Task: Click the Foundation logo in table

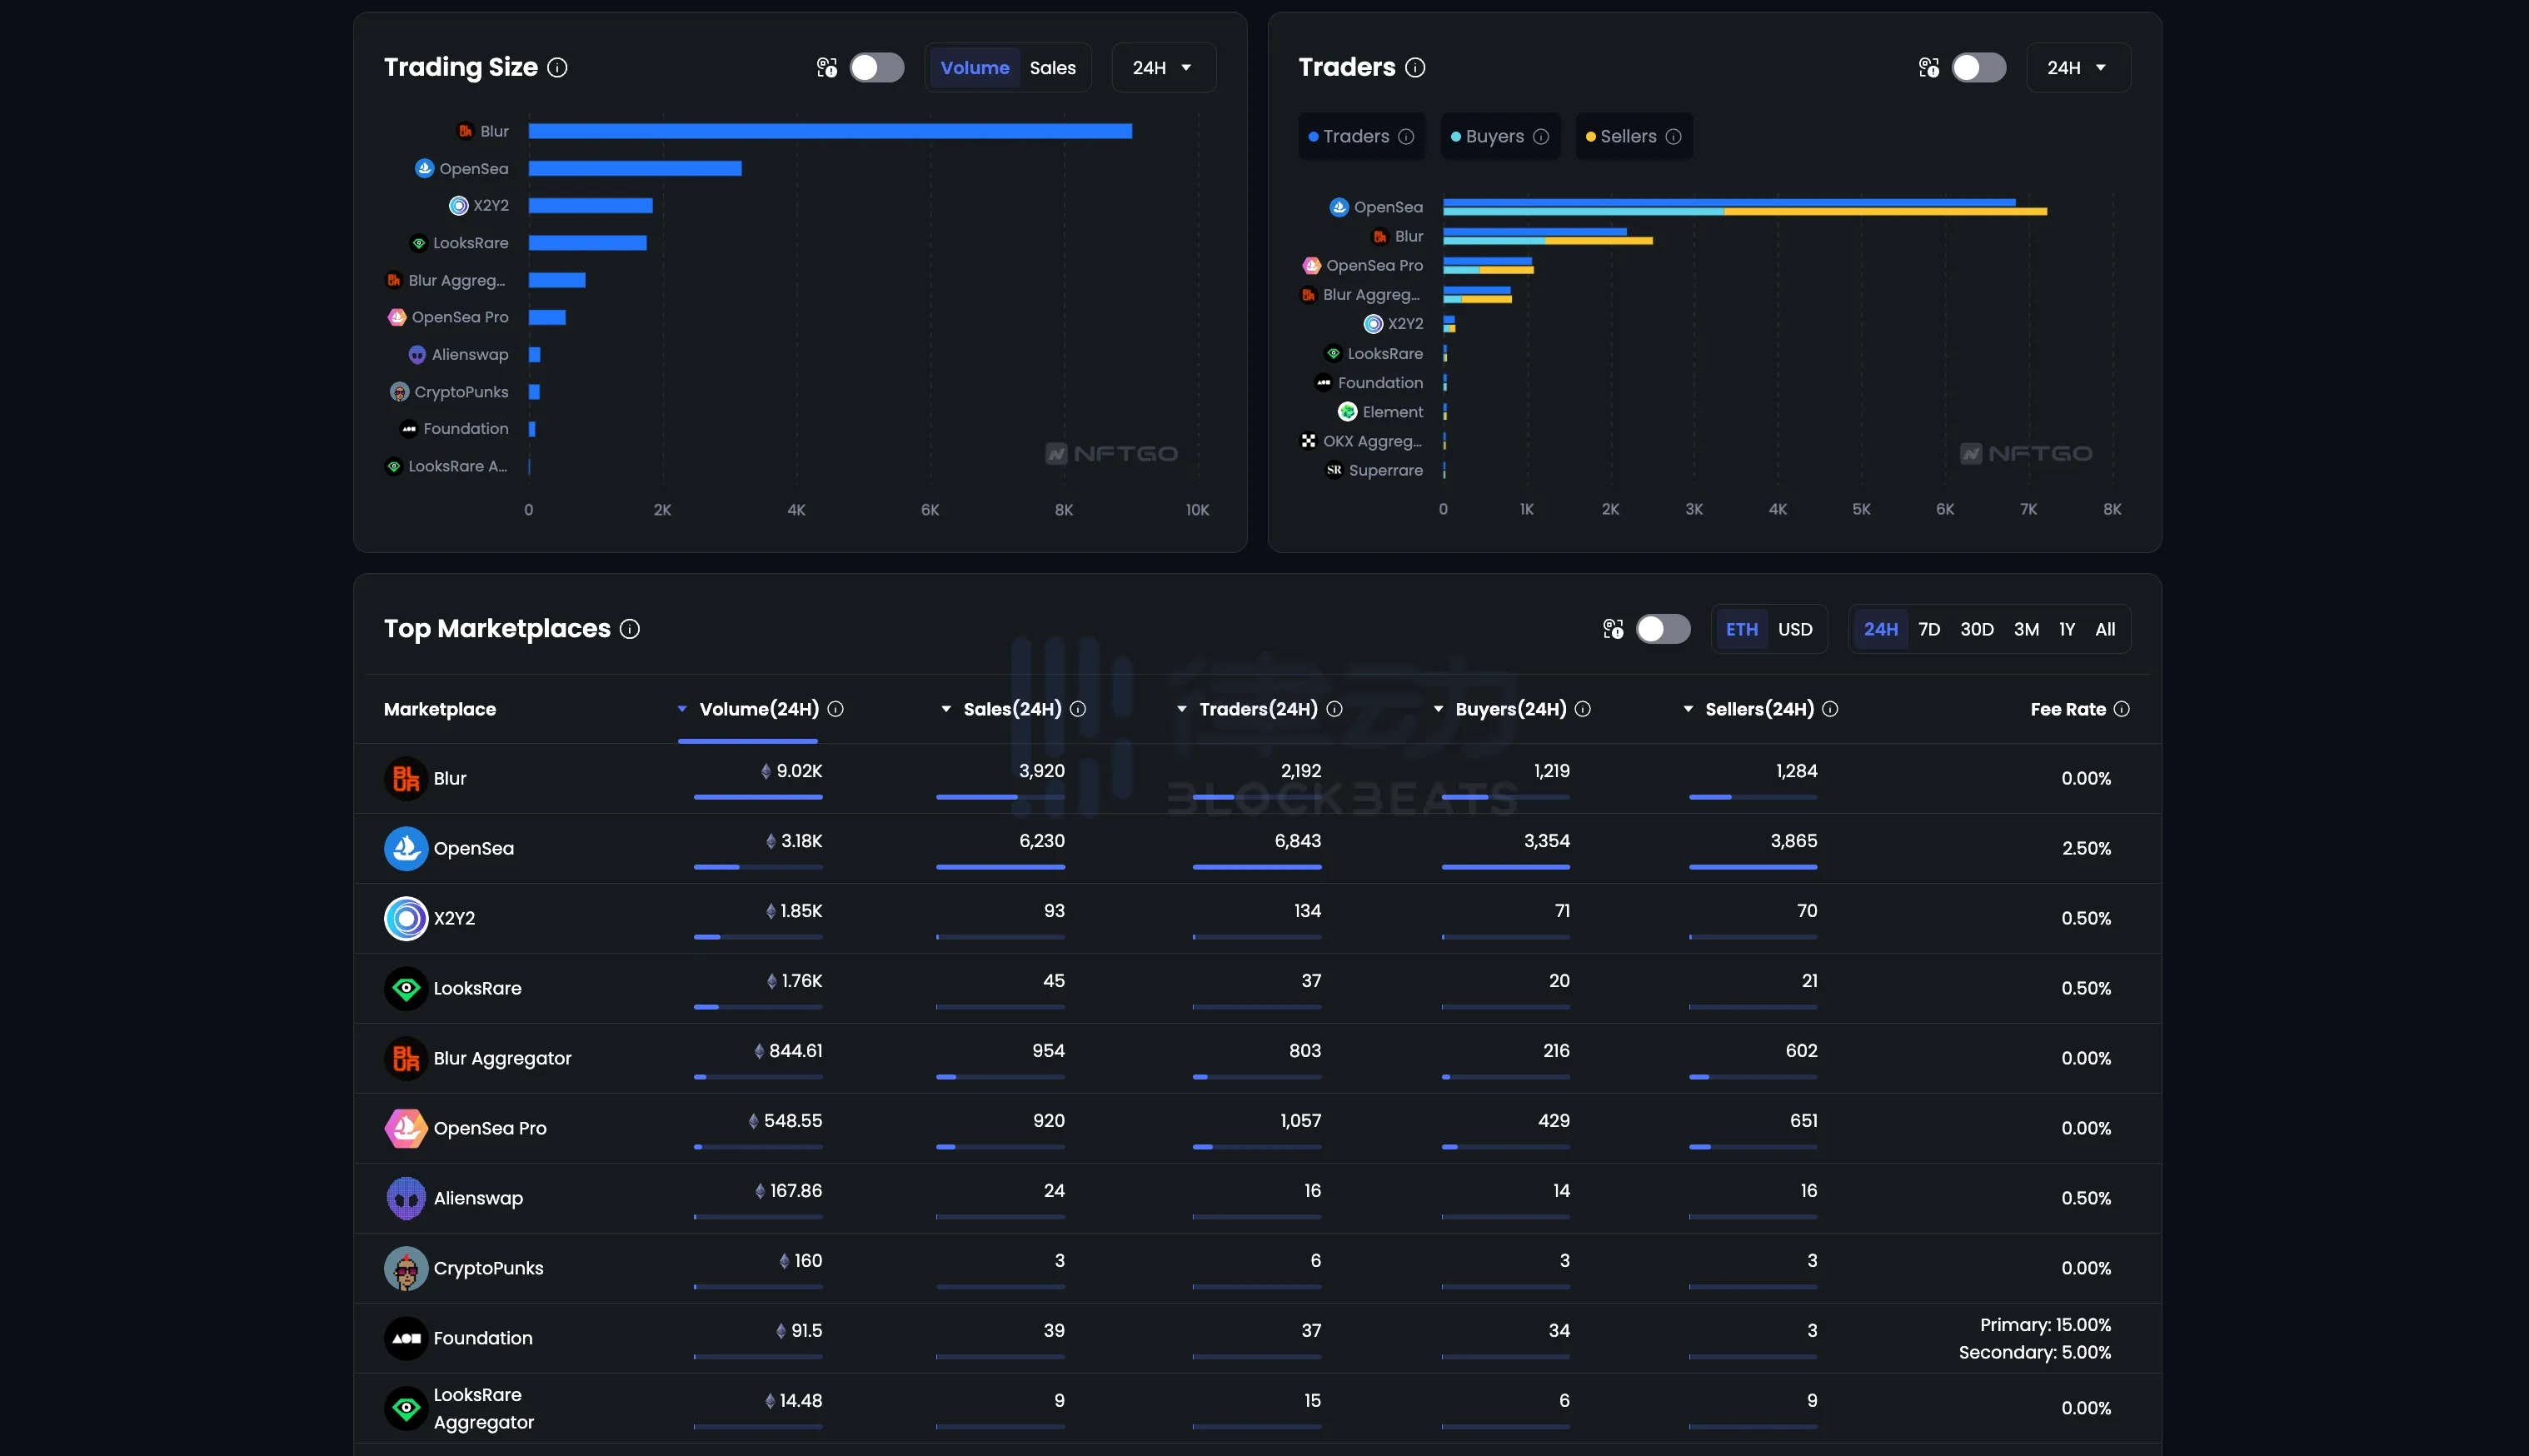Action: coord(406,1338)
